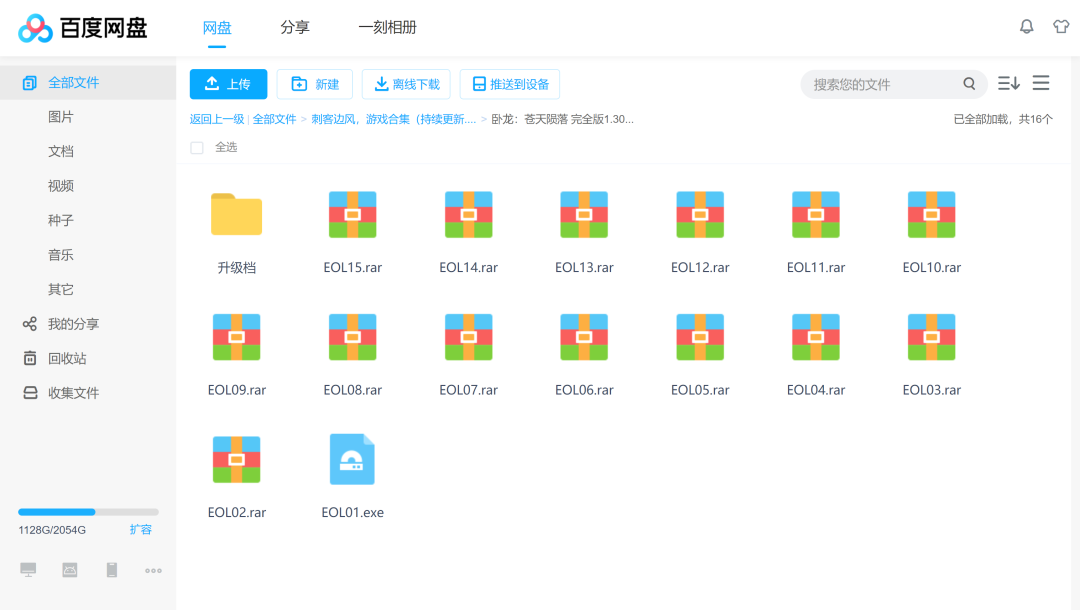
Task: Select the EOL09.rar archive icon
Action: (236, 337)
